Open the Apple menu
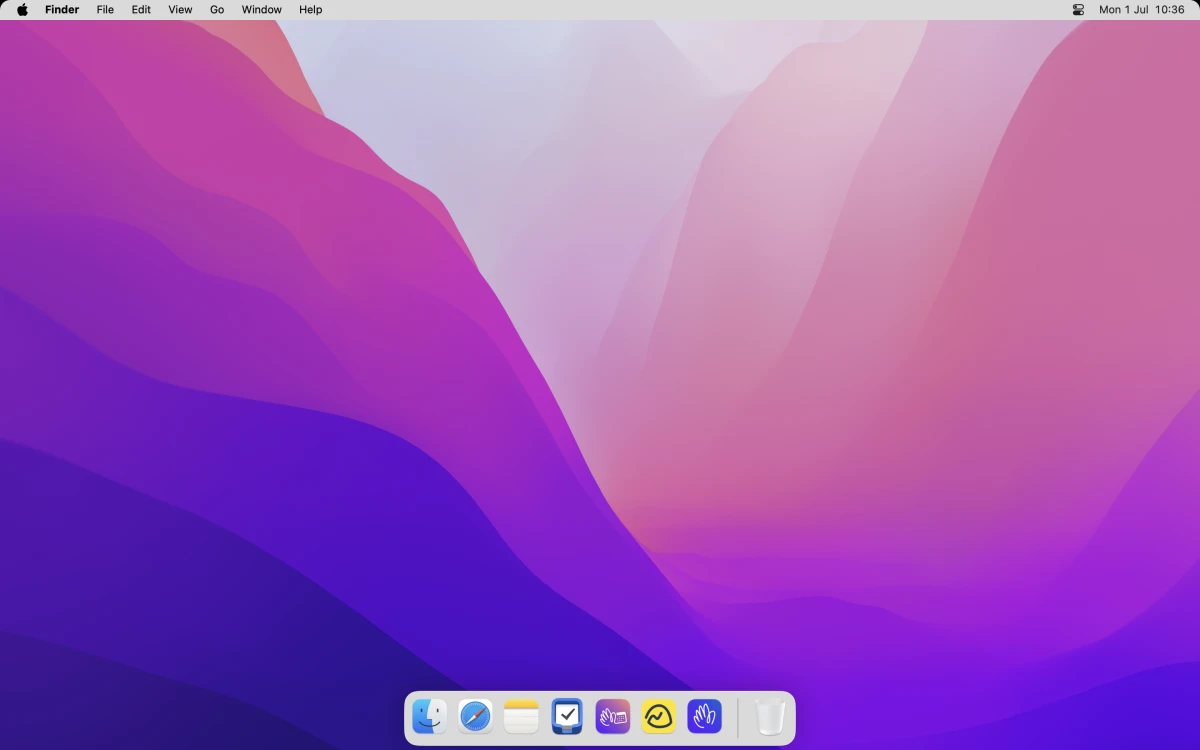This screenshot has width=1200, height=750. click(22, 10)
